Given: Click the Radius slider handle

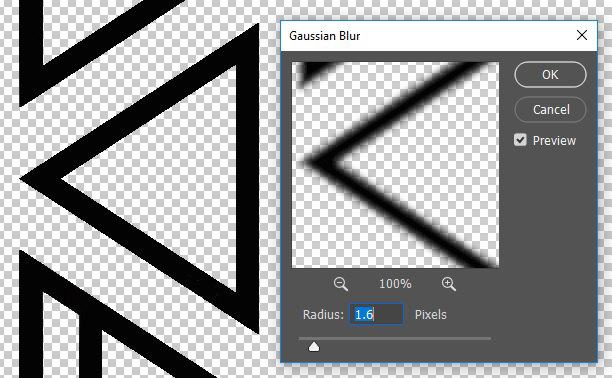Looking at the screenshot, I should 314,347.
